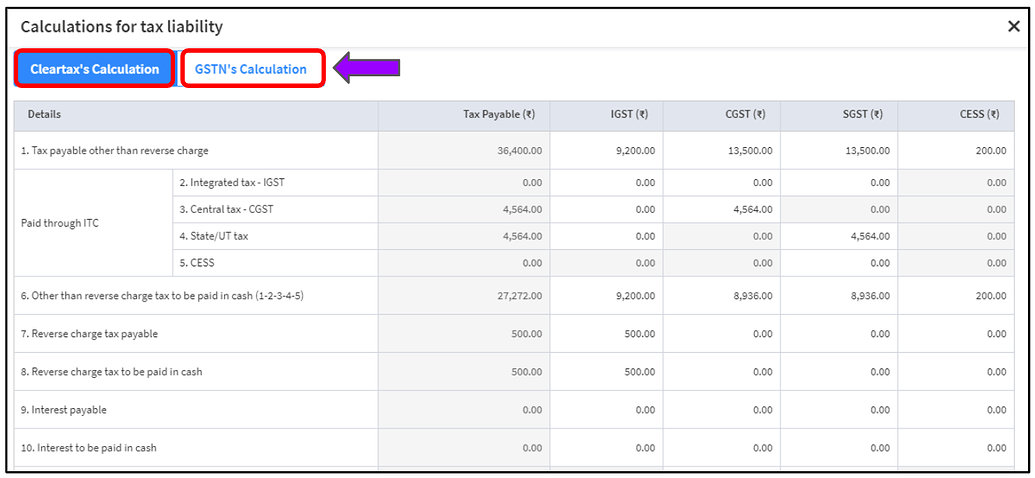Click Tax Payable 4,564.00 in Central tax row
The height and width of the screenshot is (478, 1035).
coord(523,209)
